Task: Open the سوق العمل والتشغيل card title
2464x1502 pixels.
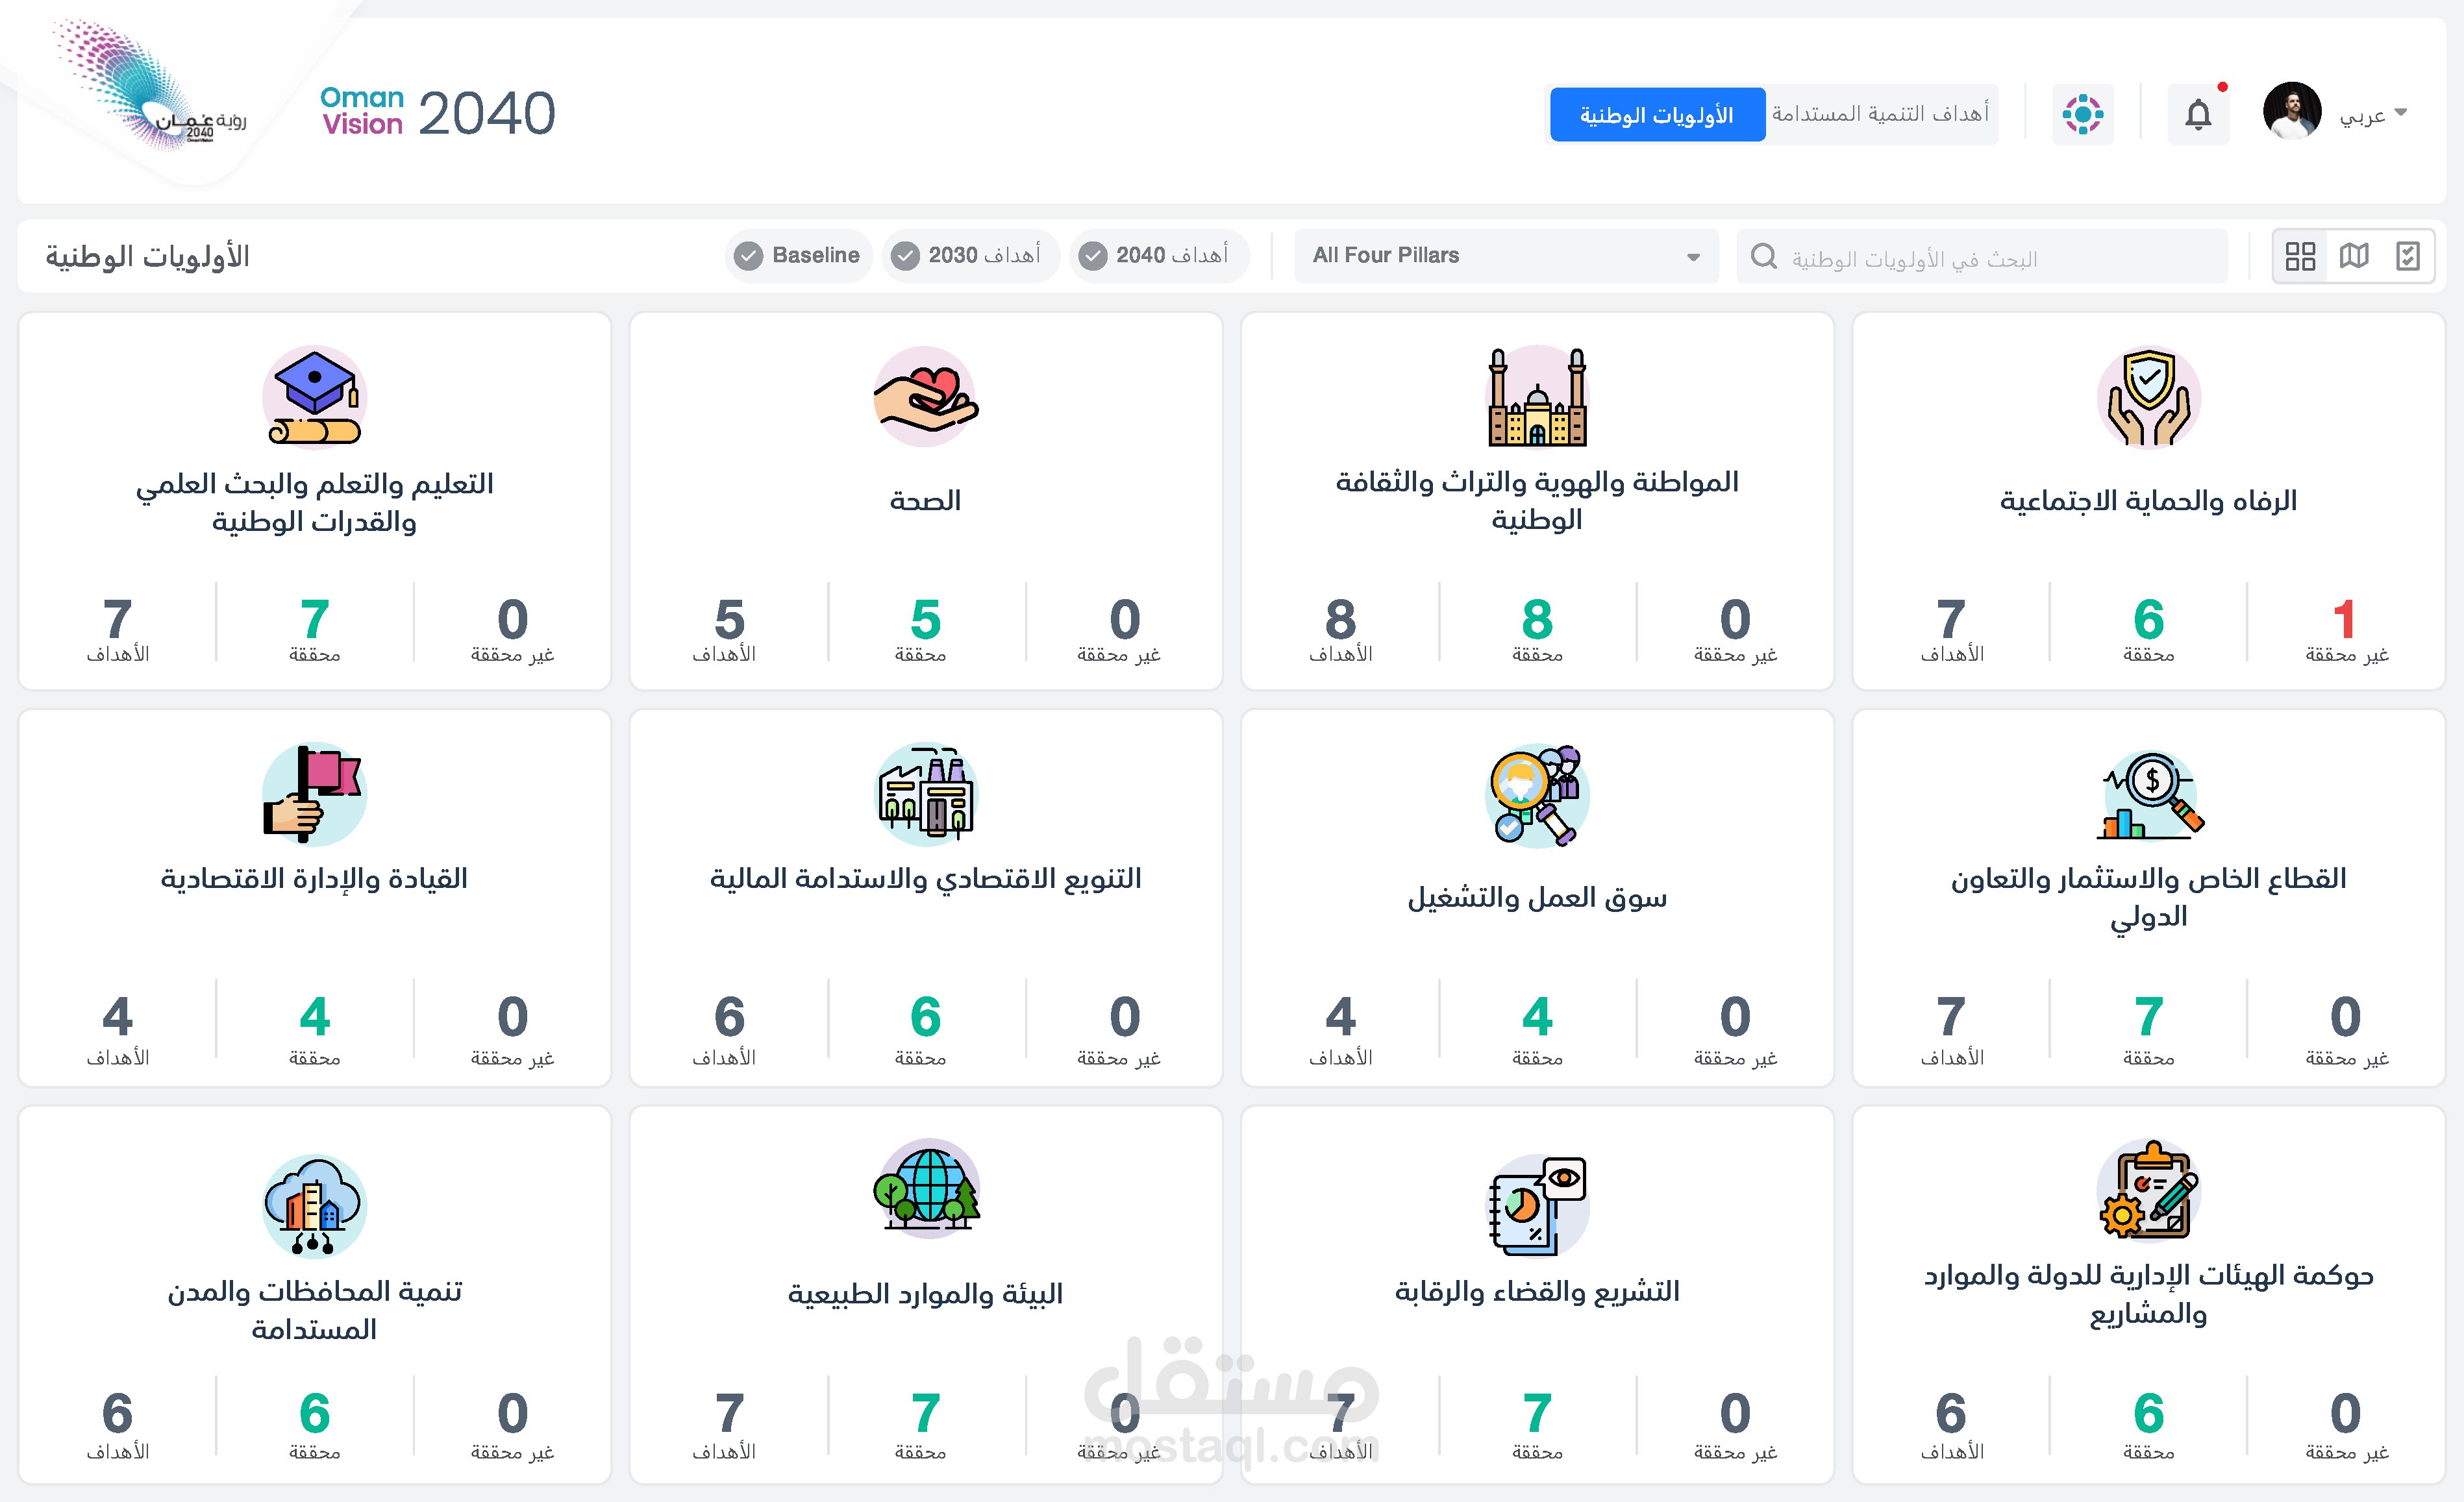Action: [1537, 897]
